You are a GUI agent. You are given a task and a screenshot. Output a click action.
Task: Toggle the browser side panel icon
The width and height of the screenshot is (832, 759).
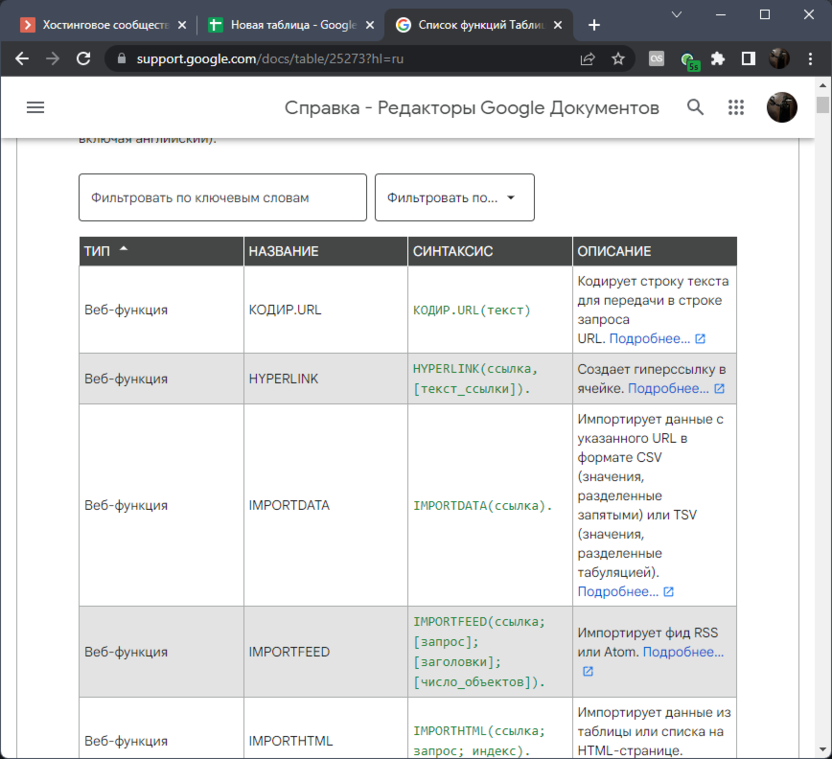point(748,59)
